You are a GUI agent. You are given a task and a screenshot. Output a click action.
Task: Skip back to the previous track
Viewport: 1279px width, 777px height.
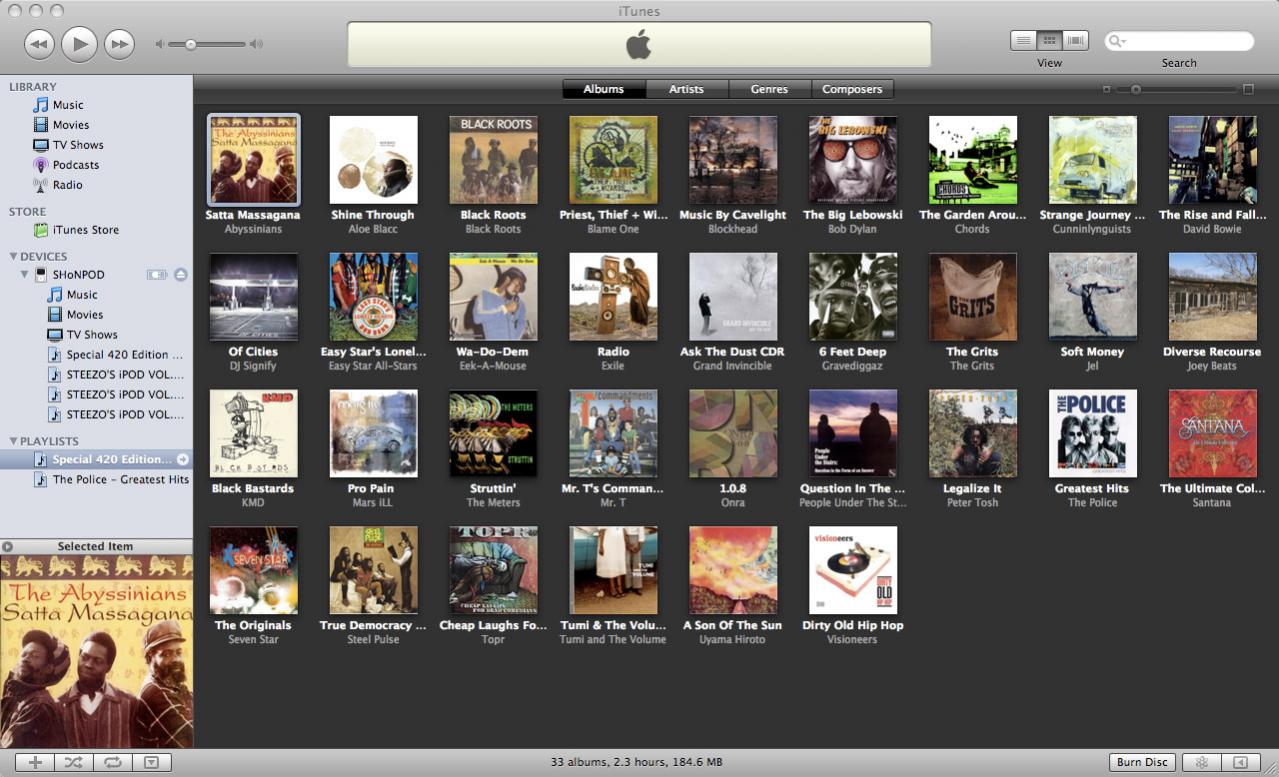pos(39,44)
